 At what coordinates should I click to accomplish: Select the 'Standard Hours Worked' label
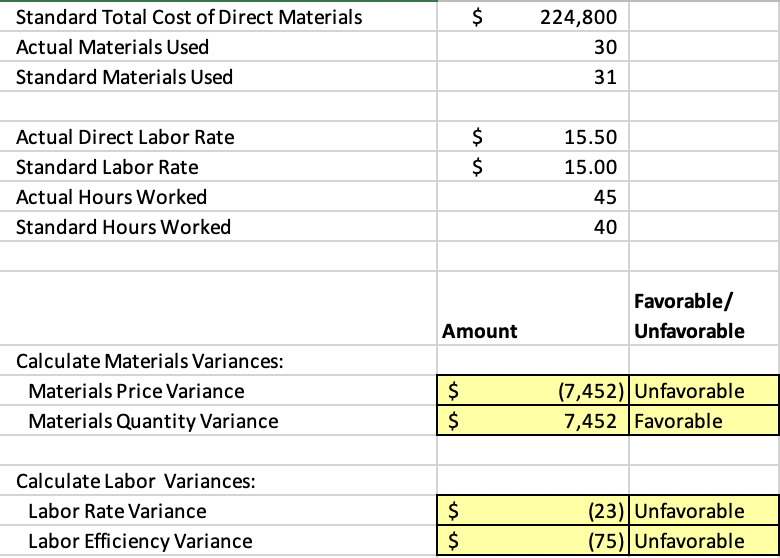coord(123,227)
